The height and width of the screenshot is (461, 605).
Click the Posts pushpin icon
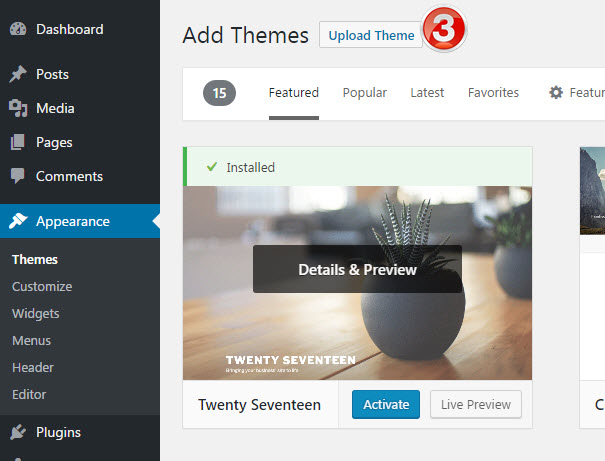click(x=18, y=74)
